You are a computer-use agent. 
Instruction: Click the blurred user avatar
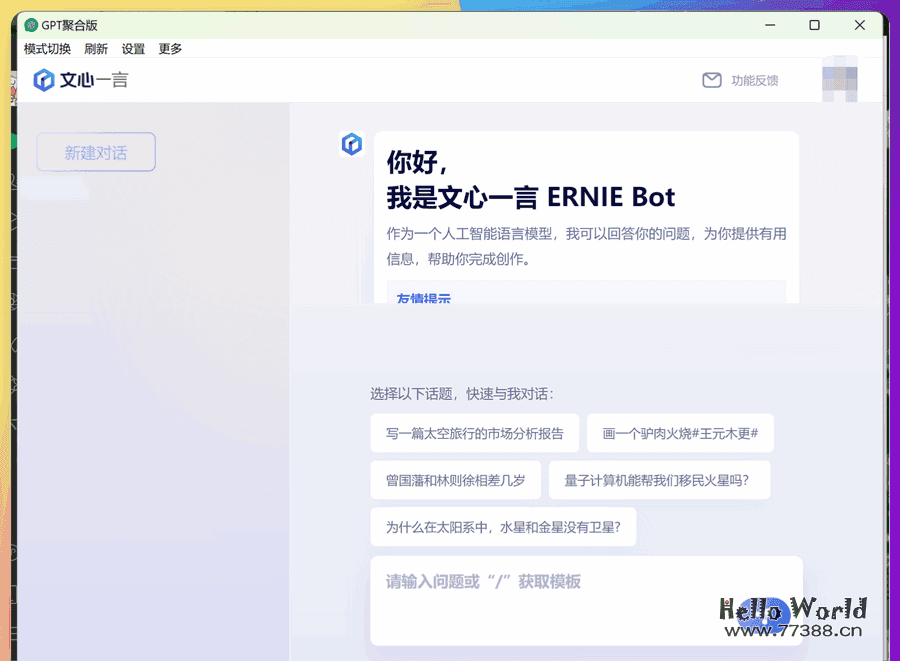point(840,79)
